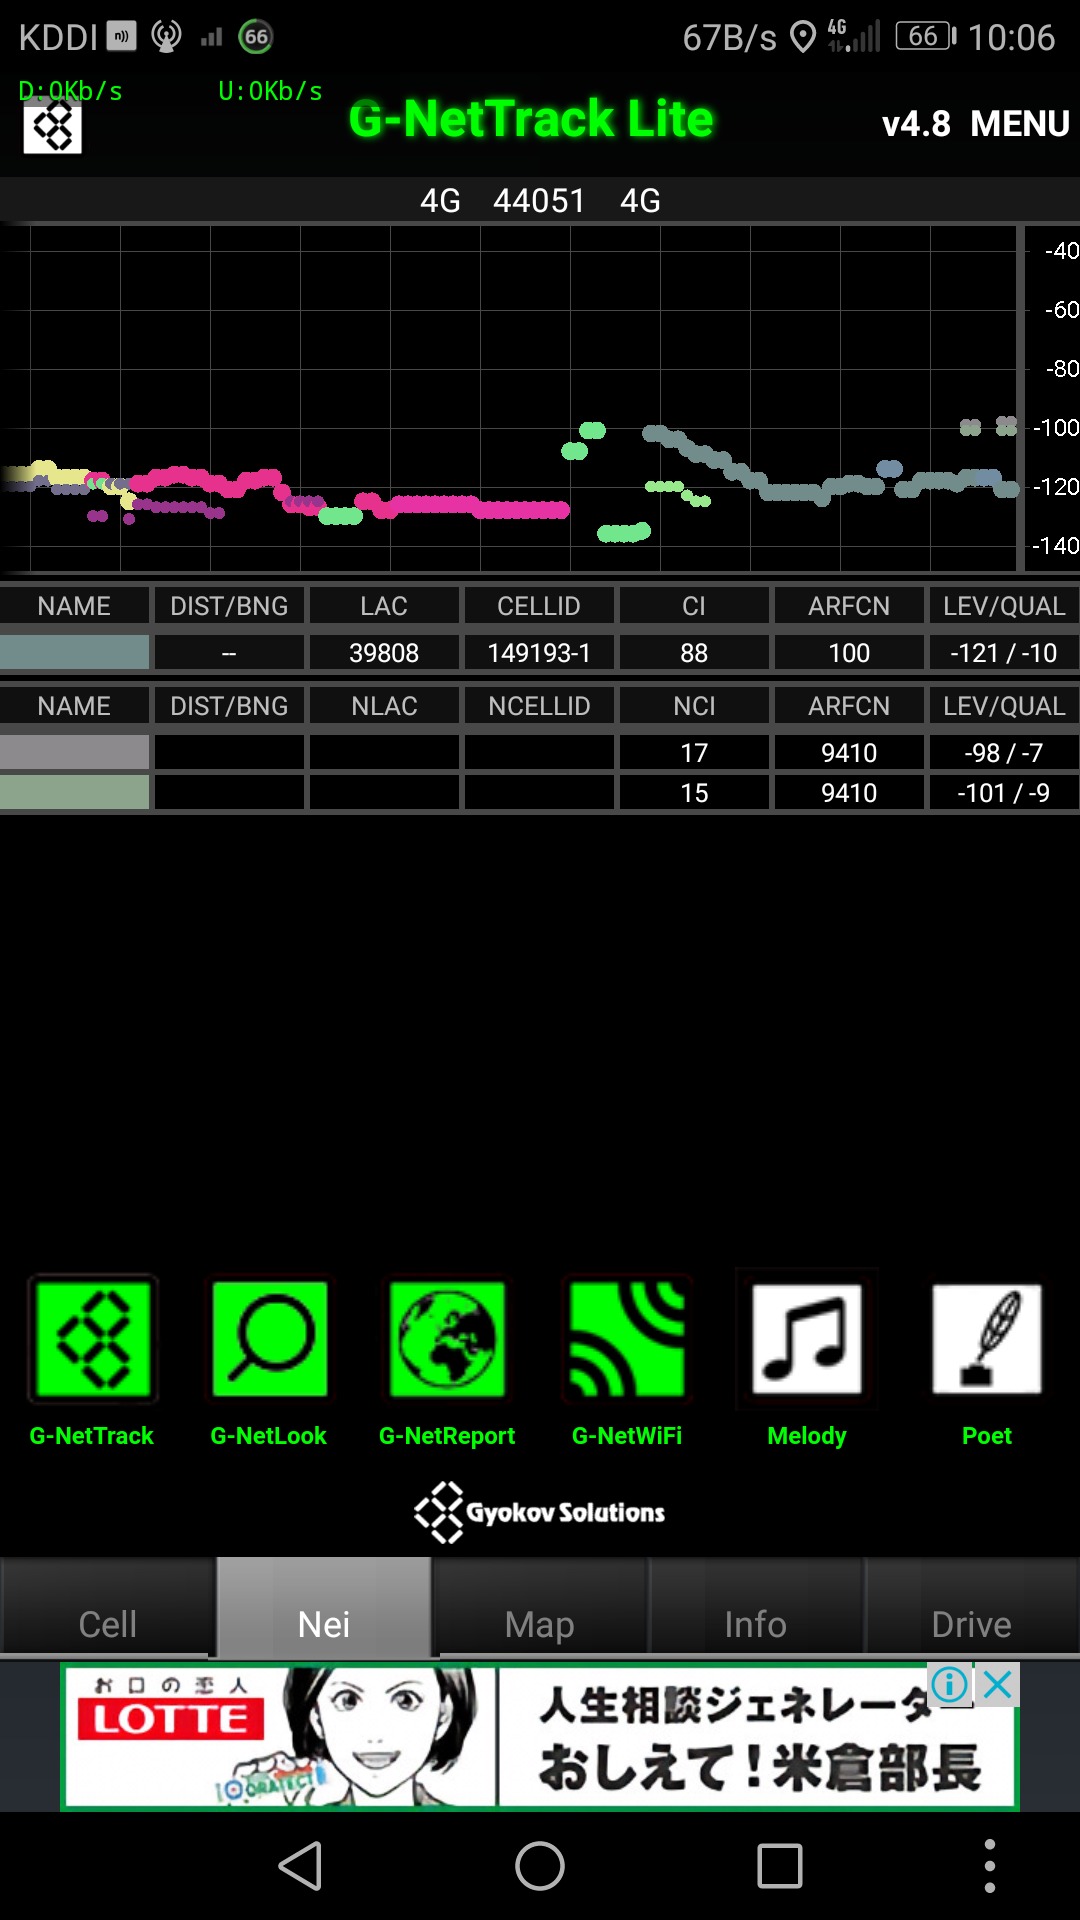1080x1920 pixels.
Task: Tap the NCELLID column header
Action: [539, 706]
